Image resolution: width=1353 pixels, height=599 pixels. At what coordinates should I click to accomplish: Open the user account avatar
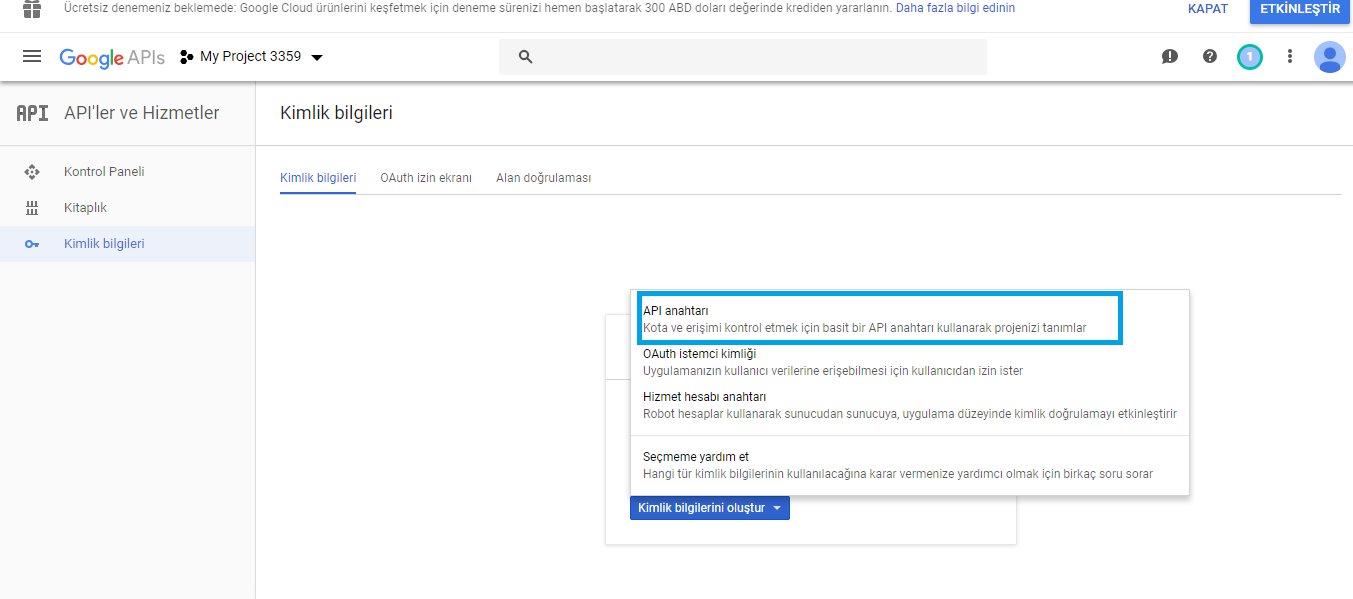1330,57
